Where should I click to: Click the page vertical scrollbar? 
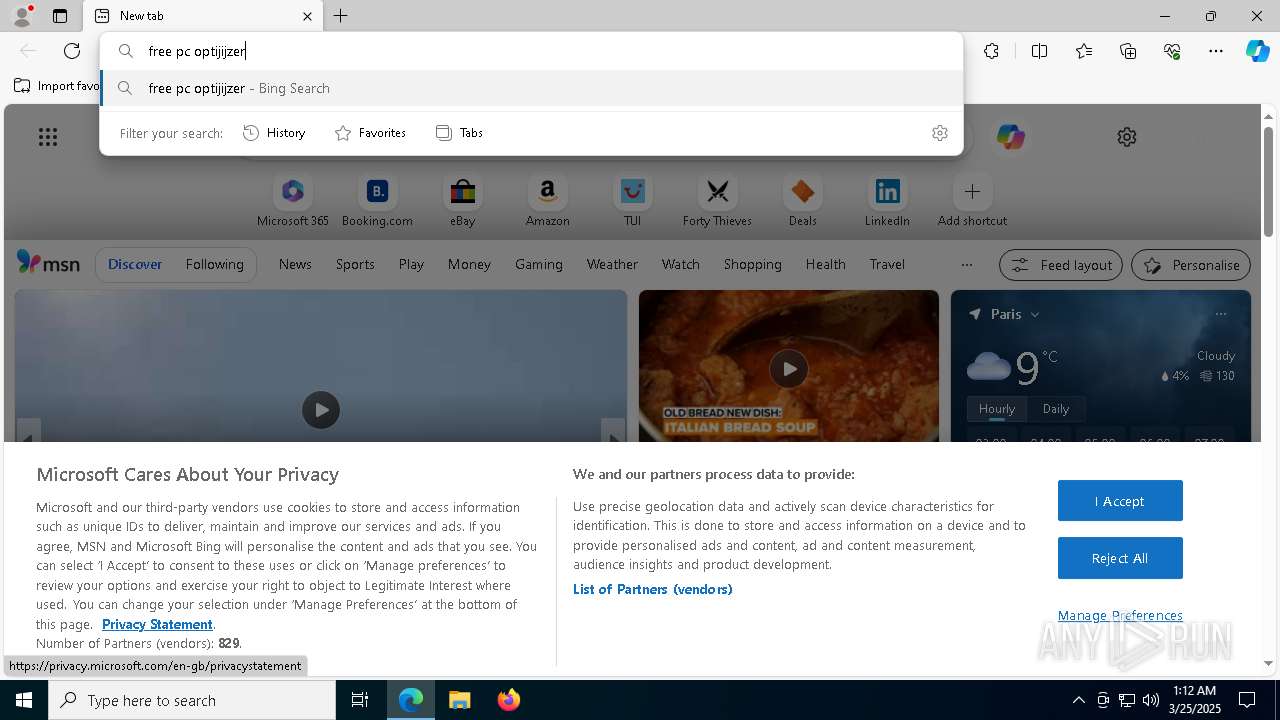(x=1268, y=182)
